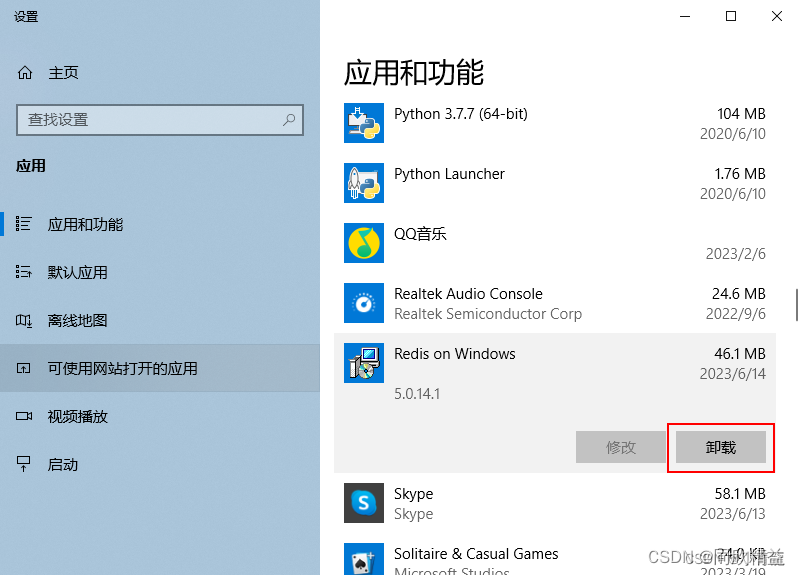Click the 2023/6/14 install date of Redis

click(x=733, y=374)
